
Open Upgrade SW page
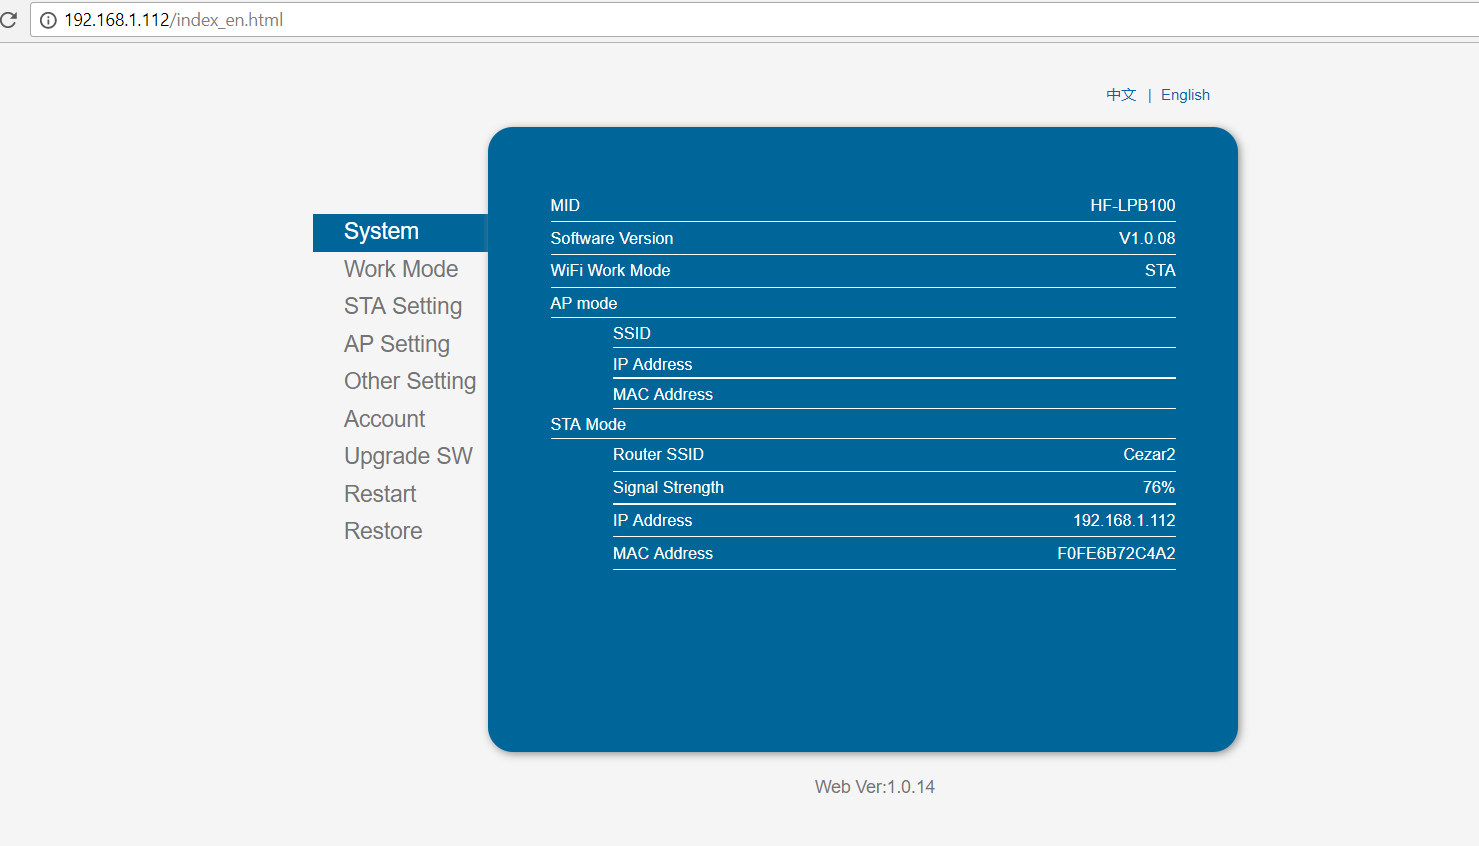(x=408, y=456)
